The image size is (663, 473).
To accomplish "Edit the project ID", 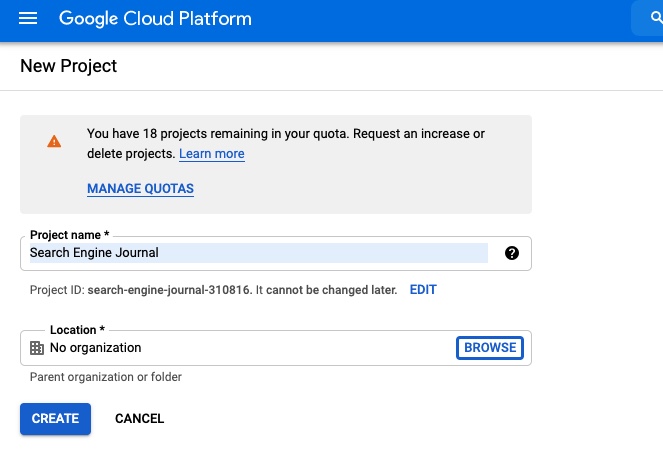I will pyautogui.click(x=423, y=289).
